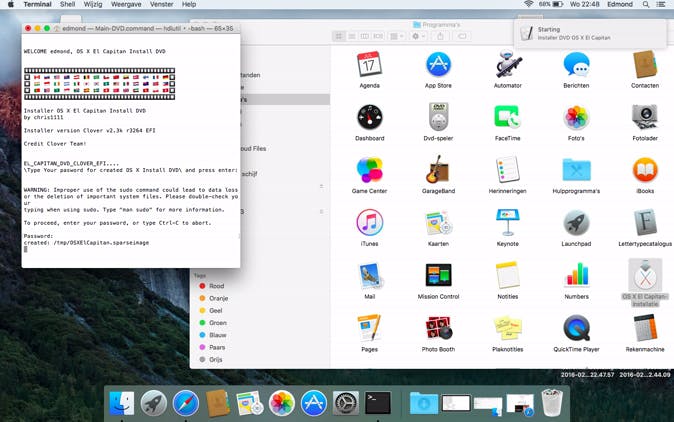
Task: Open the FaceTime app icon
Action: pyautogui.click(x=507, y=117)
